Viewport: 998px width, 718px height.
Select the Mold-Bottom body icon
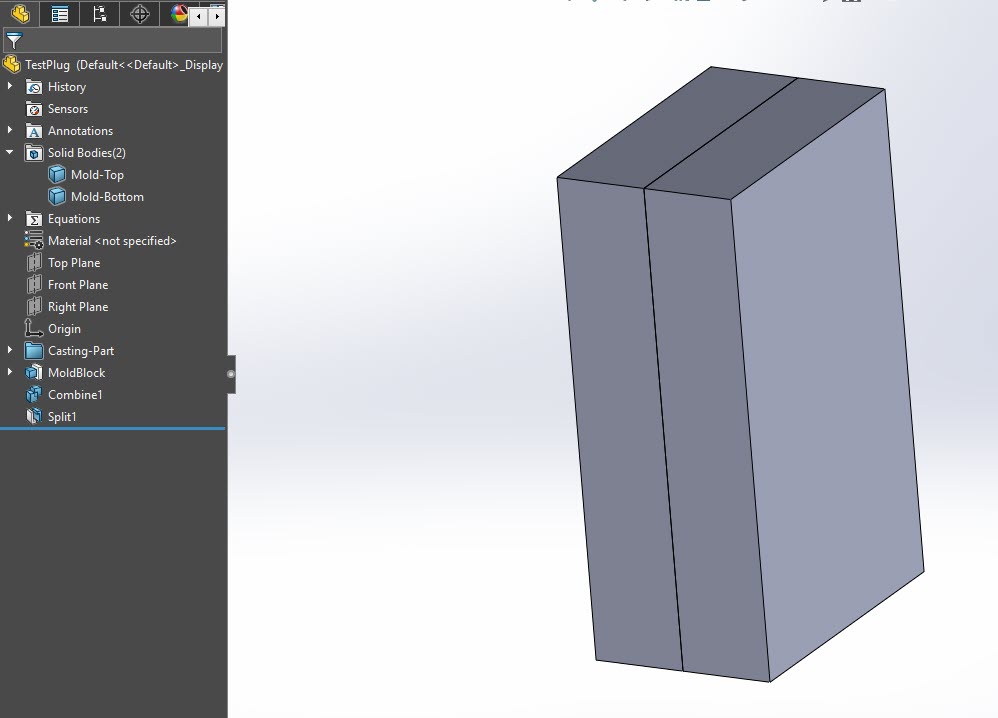(x=57, y=197)
